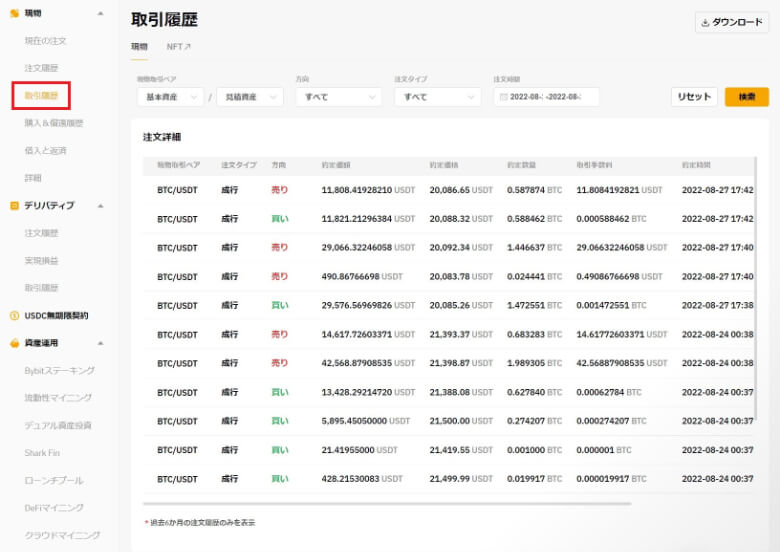Select the 現物 tab under 取引履歴
Image resolution: width=780 pixels, height=552 pixels.
point(139,46)
